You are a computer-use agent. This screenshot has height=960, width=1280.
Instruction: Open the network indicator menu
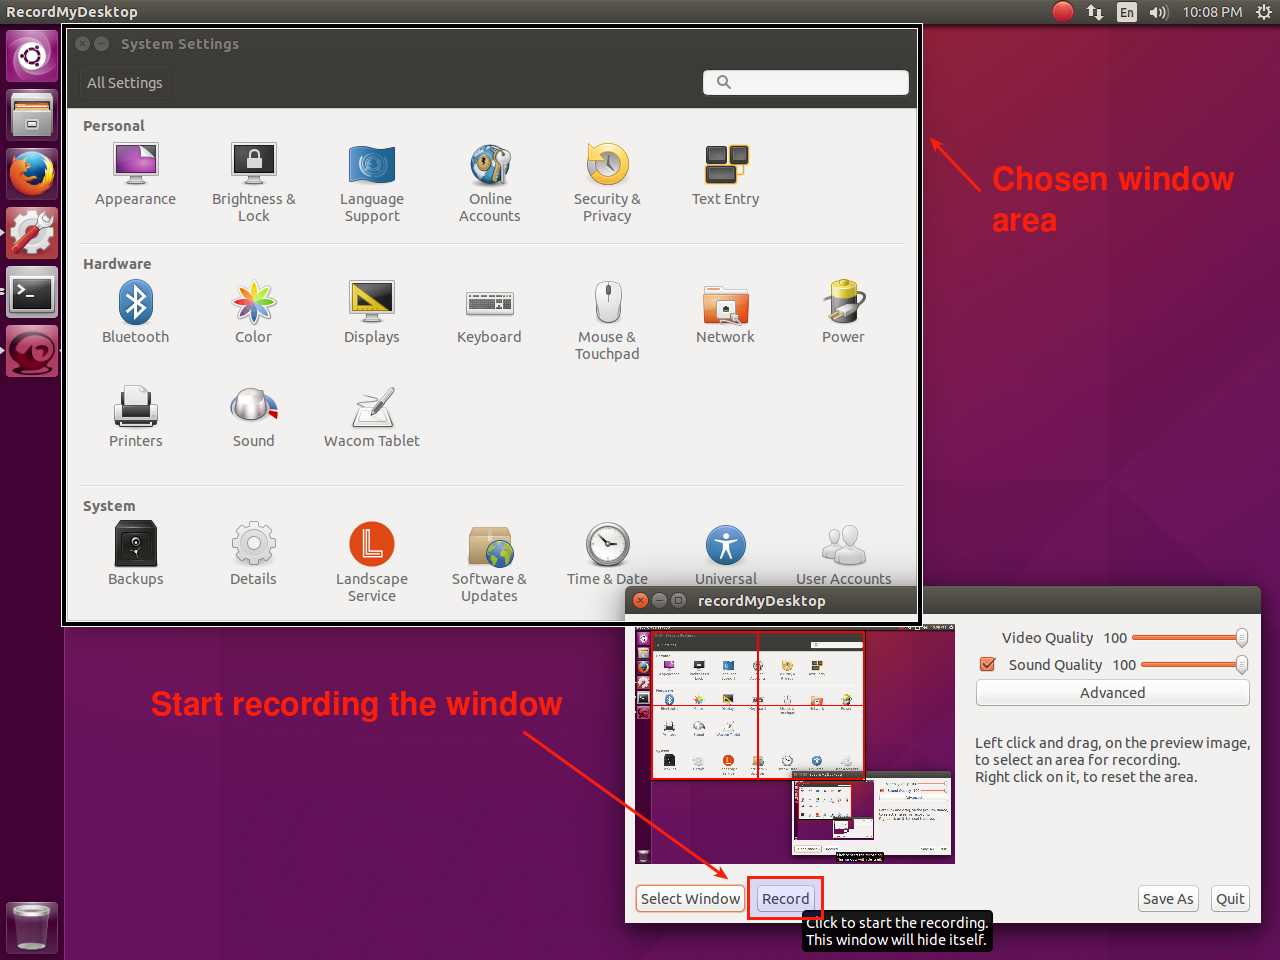point(1095,12)
